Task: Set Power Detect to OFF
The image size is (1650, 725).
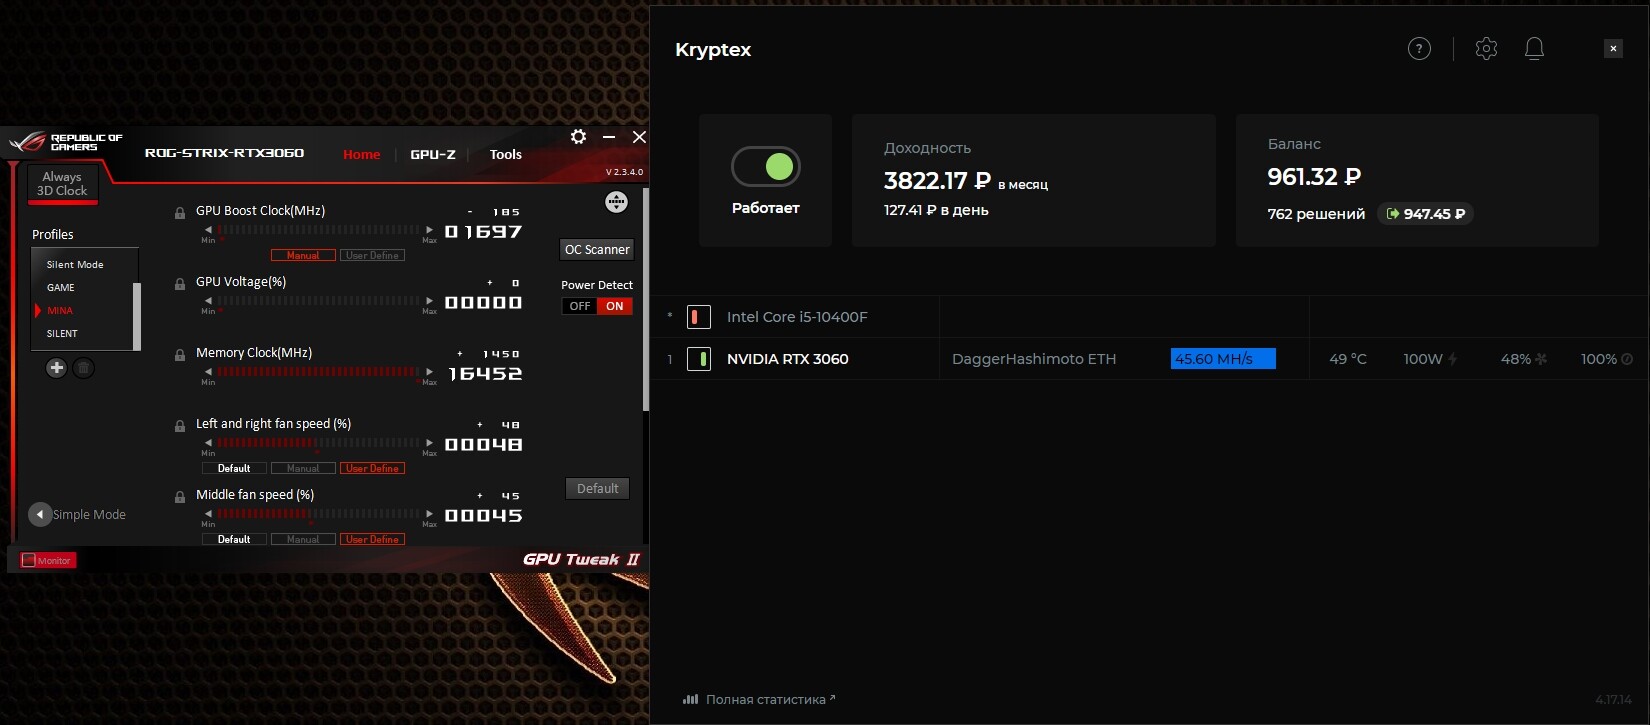Action: tap(580, 306)
